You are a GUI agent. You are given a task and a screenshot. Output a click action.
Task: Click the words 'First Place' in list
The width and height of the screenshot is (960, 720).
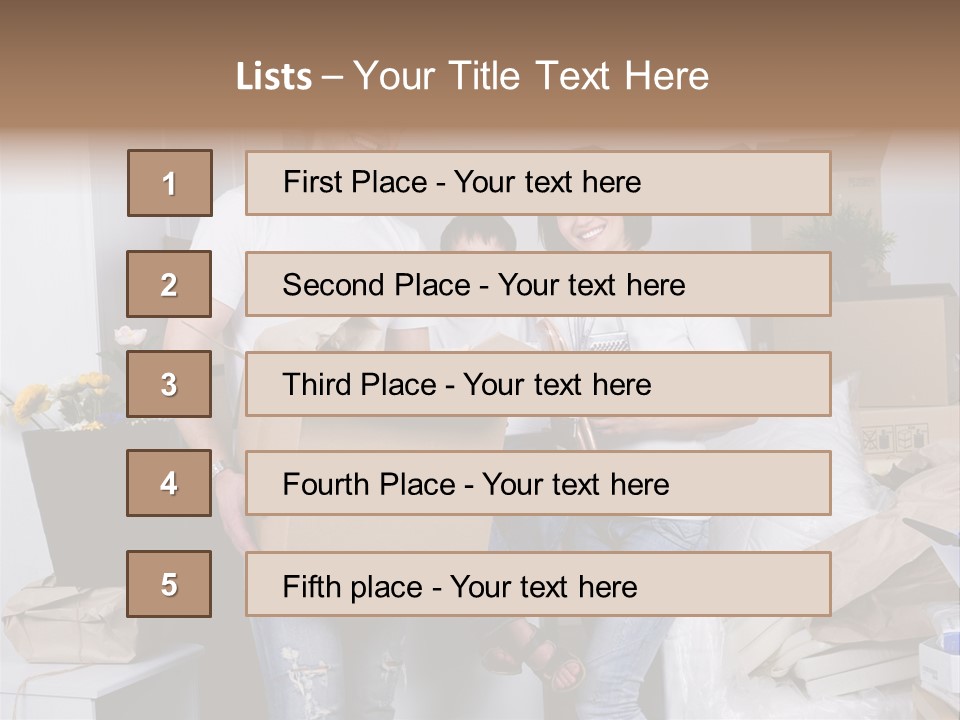(x=355, y=182)
